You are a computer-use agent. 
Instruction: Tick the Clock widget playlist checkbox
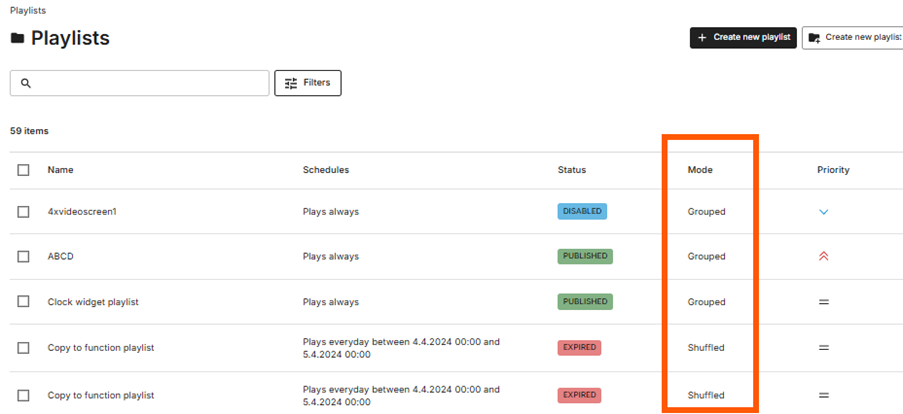(x=23, y=302)
